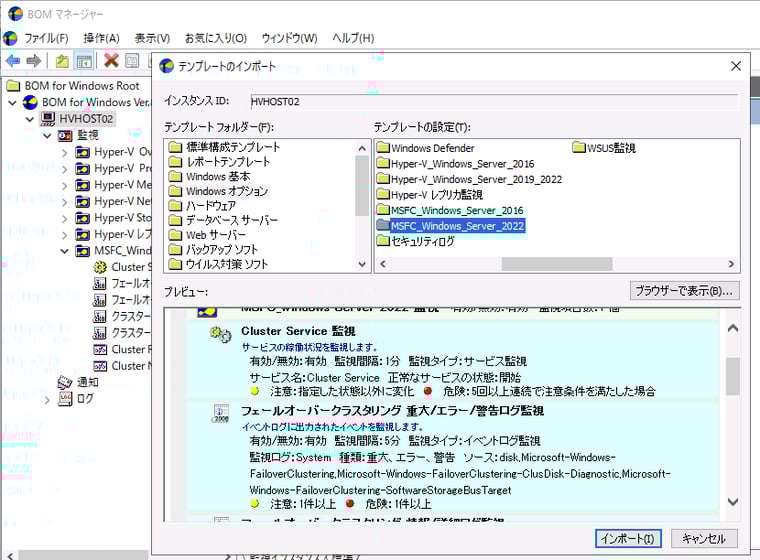Open the ヘルプ(H) menu
The height and width of the screenshot is (560, 760).
[353, 38]
